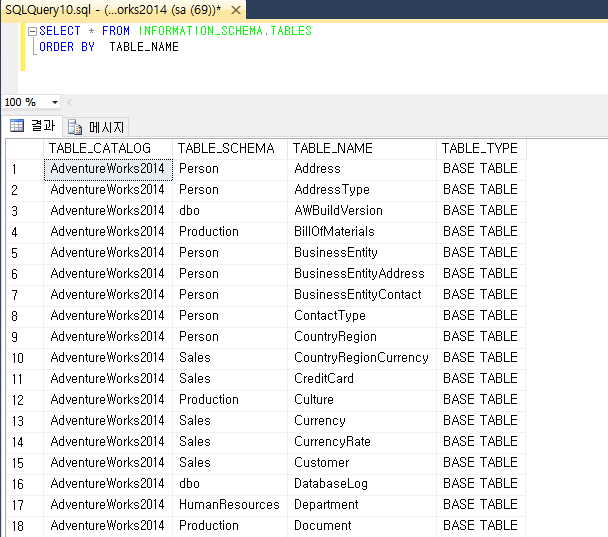The width and height of the screenshot is (608, 537).
Task: Click the INFORMATION_SCHEMA.TABLES text in the query
Action: [225, 31]
